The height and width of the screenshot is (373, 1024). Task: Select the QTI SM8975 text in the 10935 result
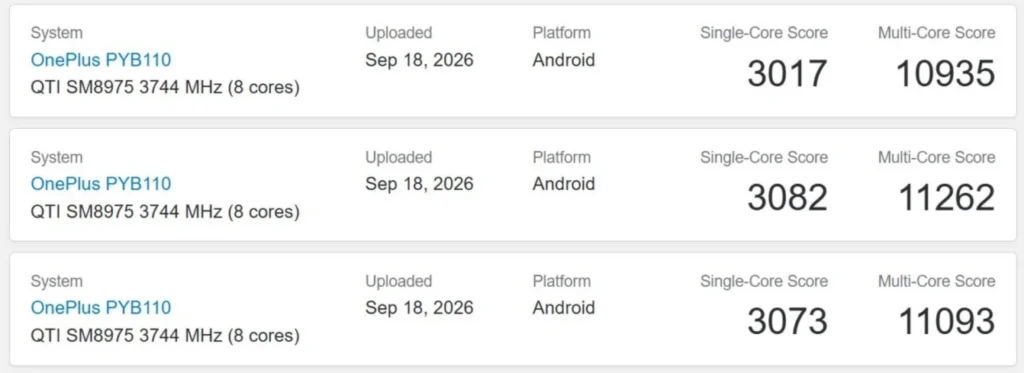coord(82,88)
